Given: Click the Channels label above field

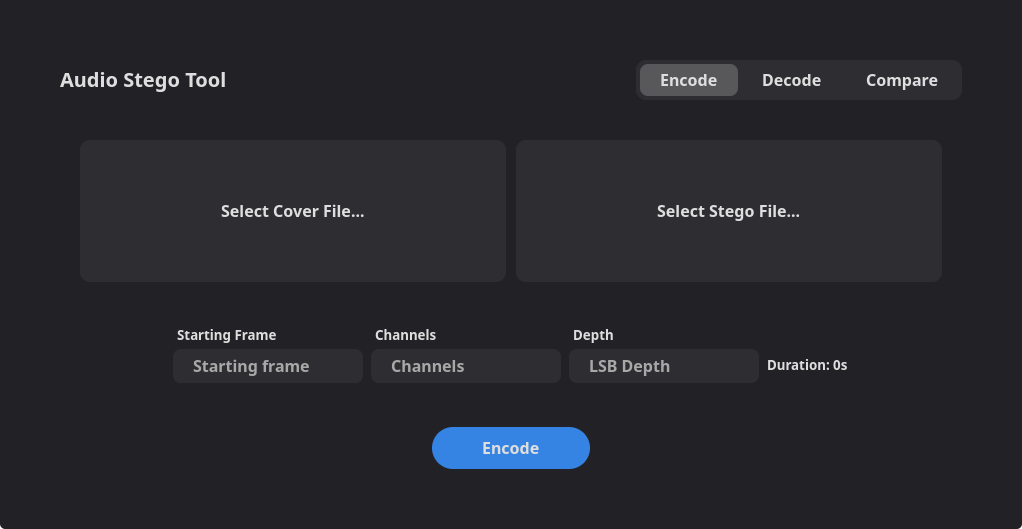Looking at the screenshot, I should click(405, 335).
